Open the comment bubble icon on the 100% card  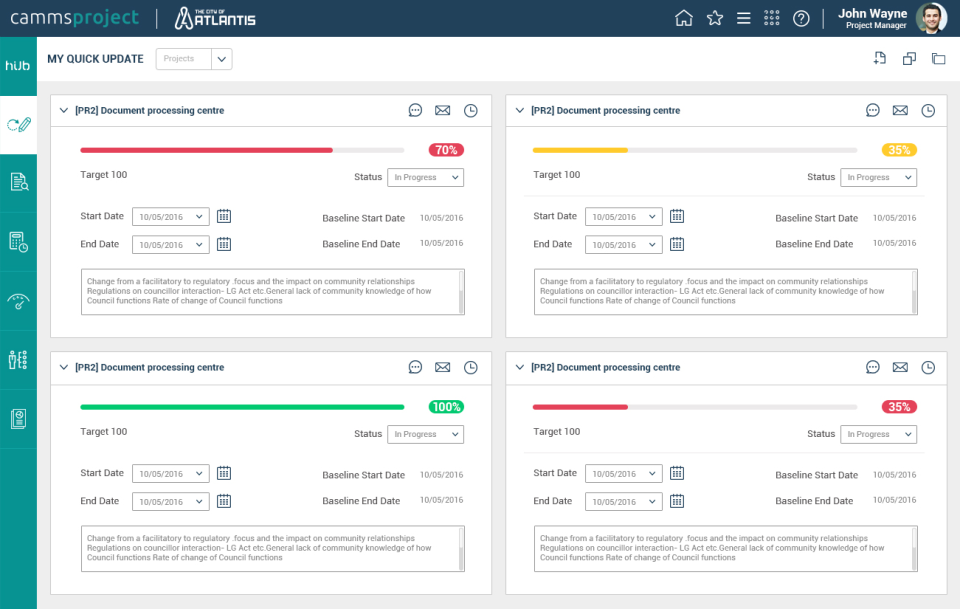click(415, 367)
